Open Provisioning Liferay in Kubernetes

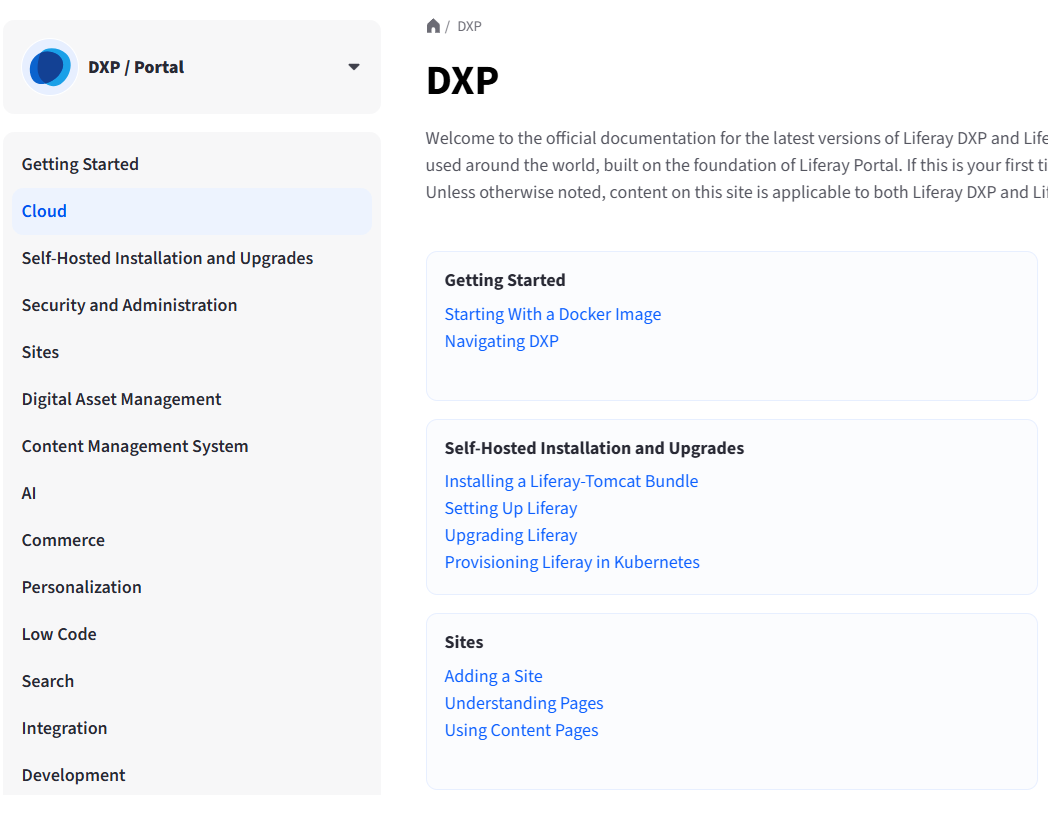coord(572,562)
